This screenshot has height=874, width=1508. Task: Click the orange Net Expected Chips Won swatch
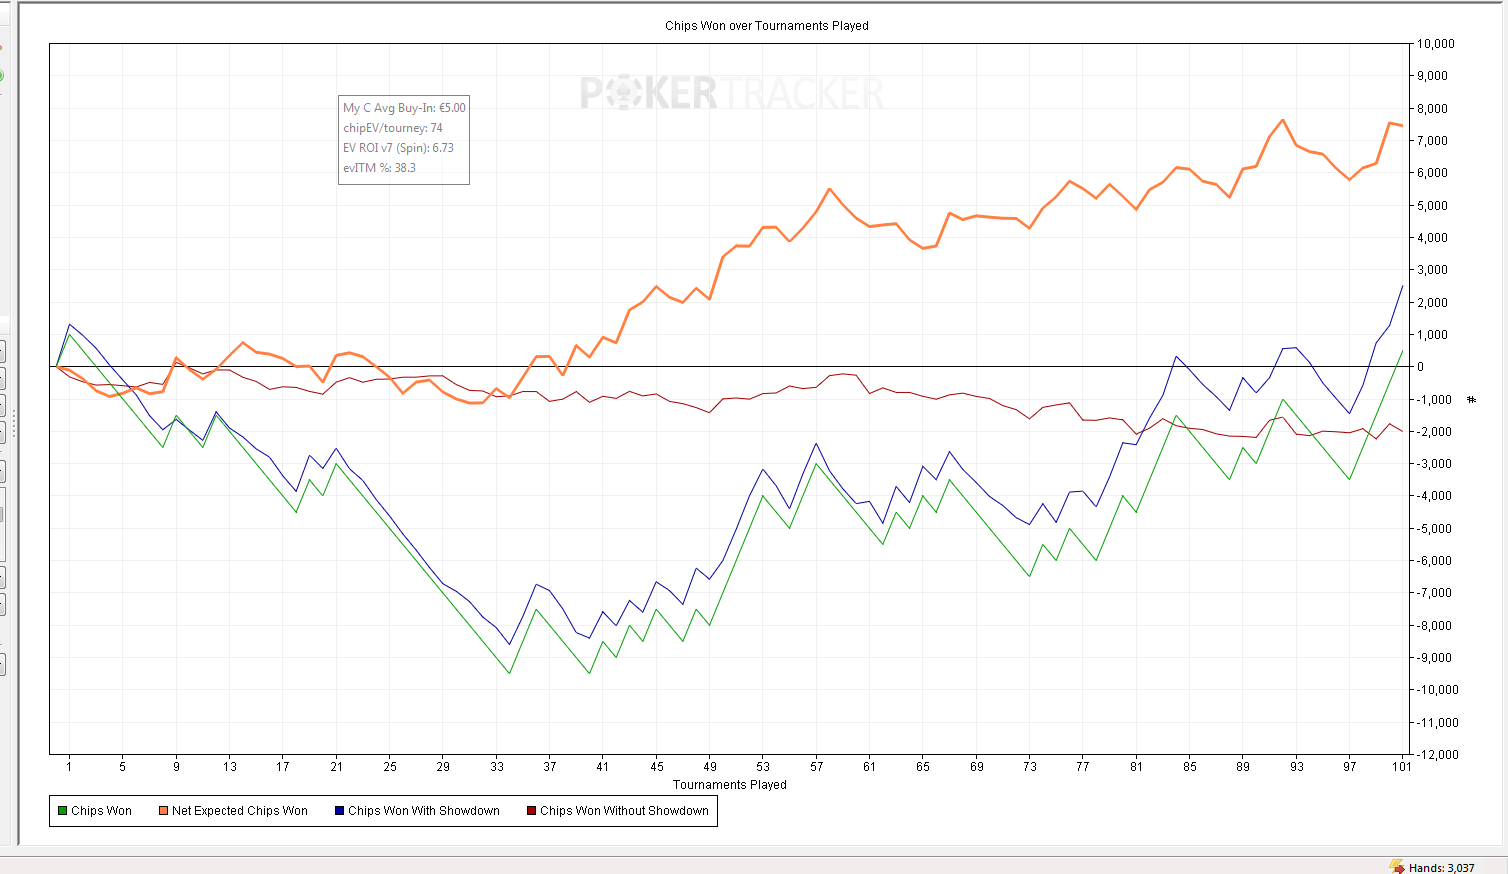tap(164, 811)
